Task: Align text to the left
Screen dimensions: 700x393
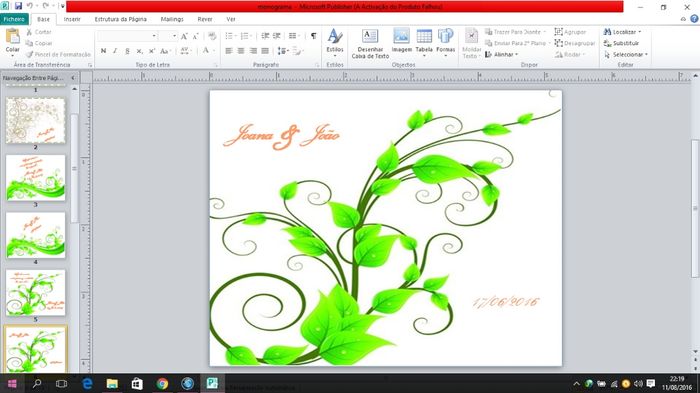Action: coord(229,51)
